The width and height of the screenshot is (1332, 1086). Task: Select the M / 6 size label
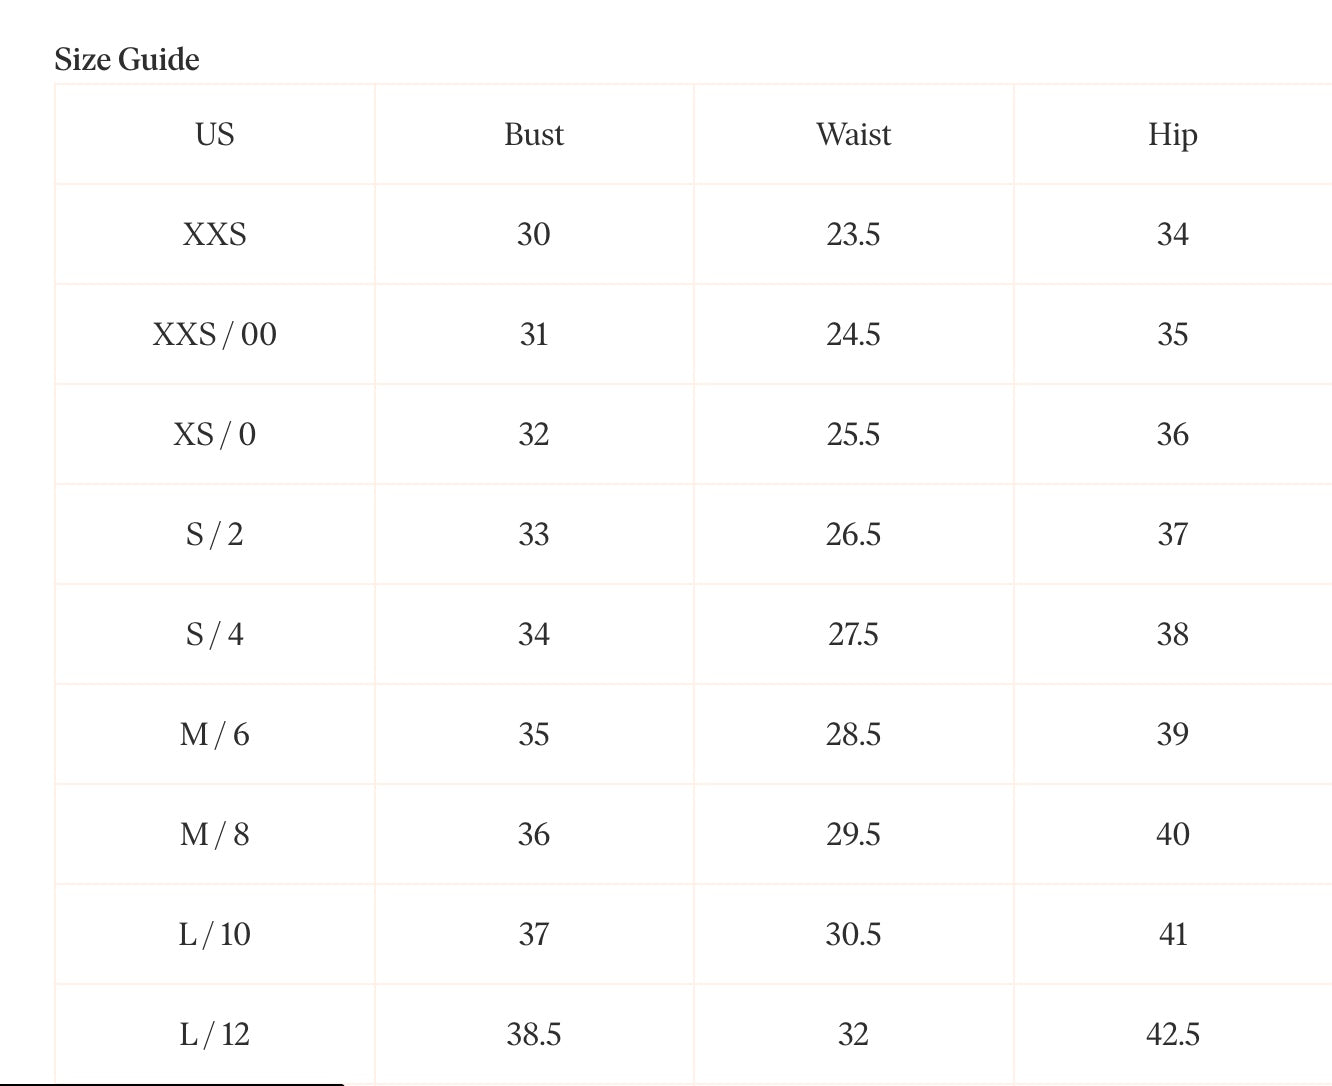coord(215,734)
